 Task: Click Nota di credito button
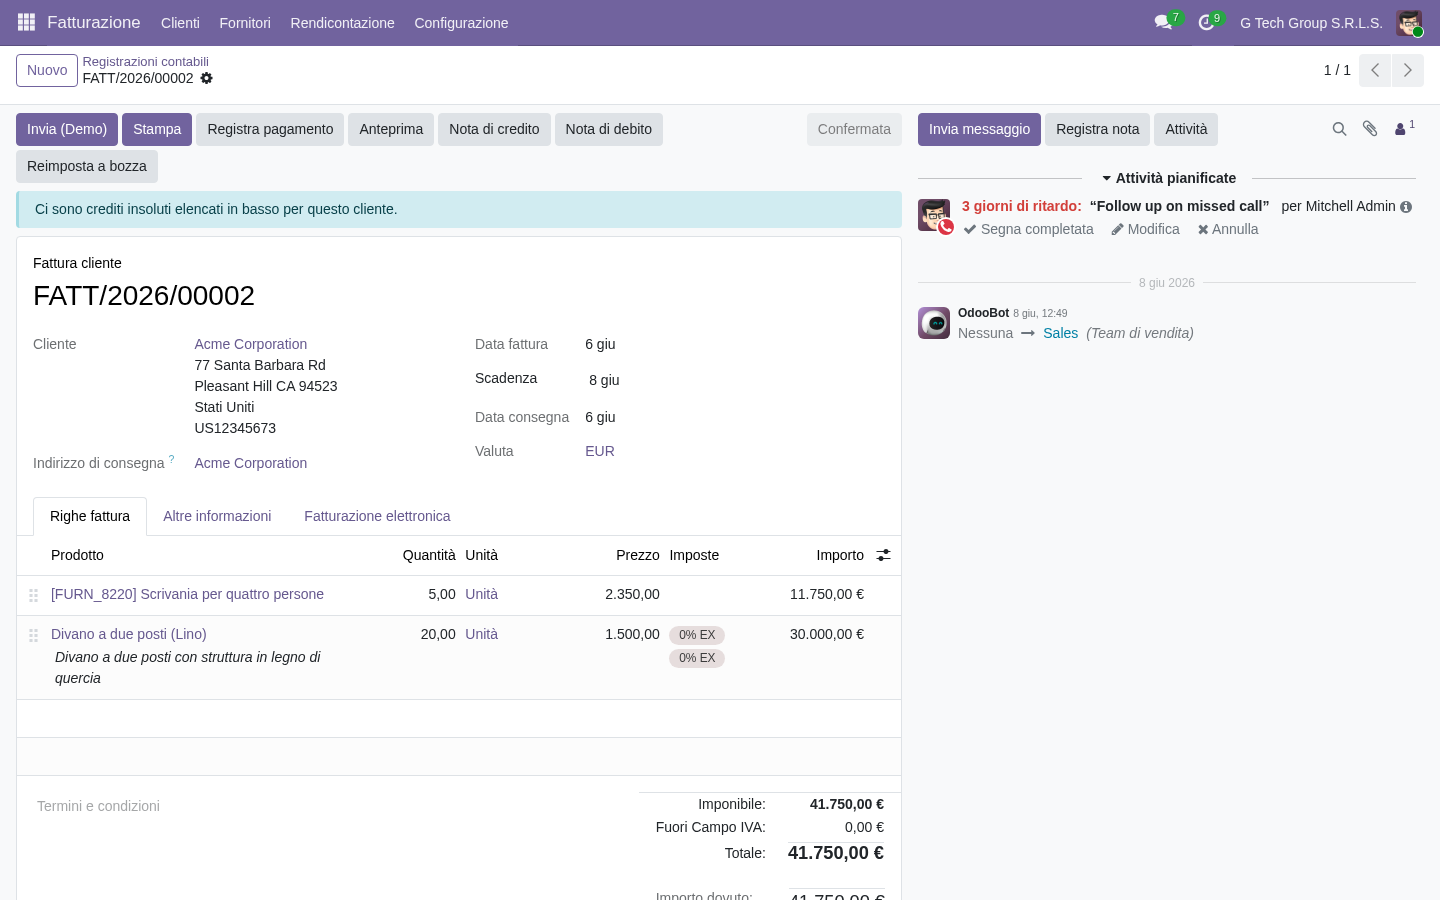494,129
